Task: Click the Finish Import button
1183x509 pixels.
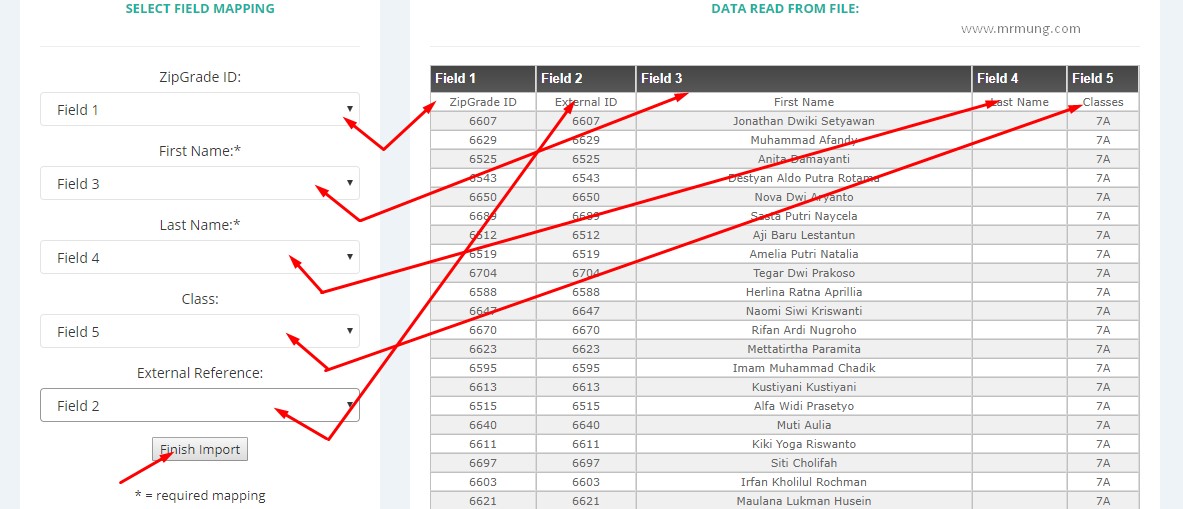Action: (x=200, y=449)
